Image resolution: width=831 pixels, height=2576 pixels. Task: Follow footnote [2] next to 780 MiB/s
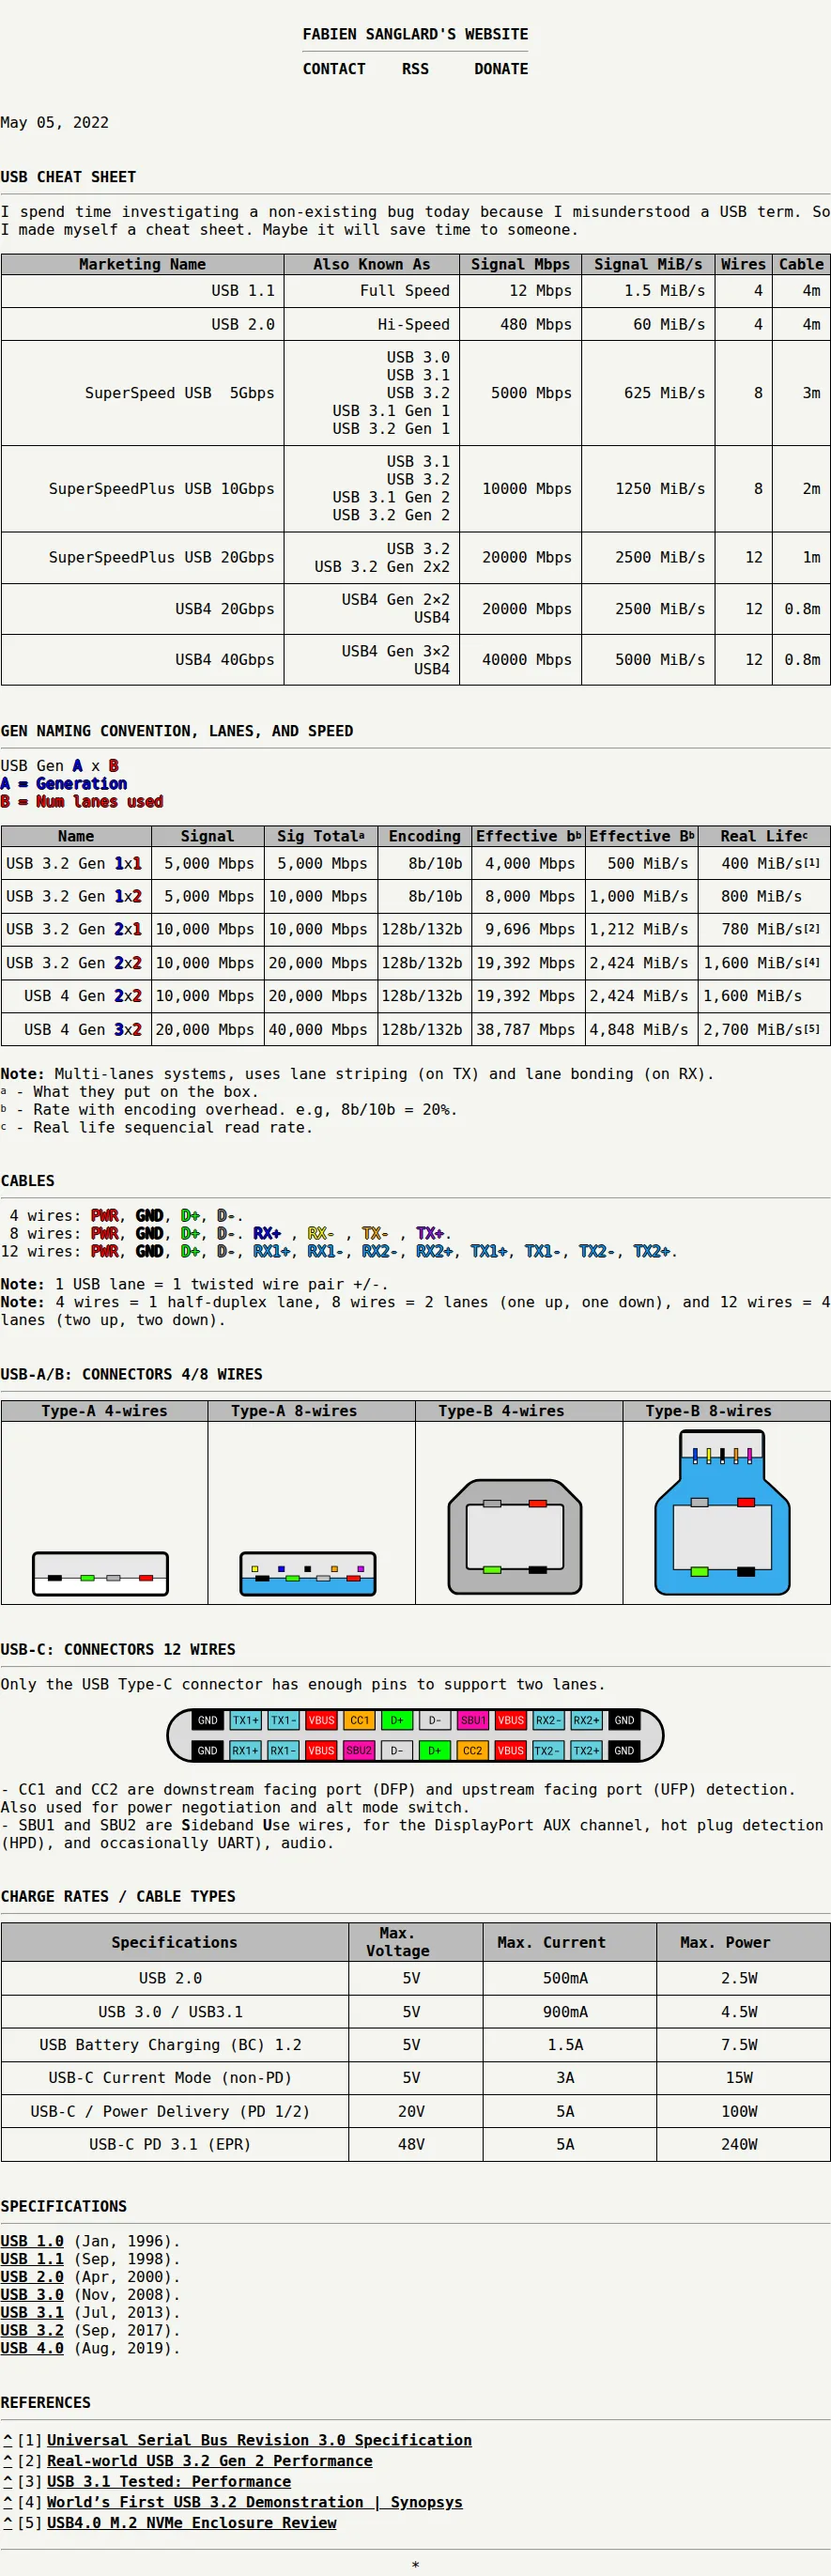coord(812,928)
